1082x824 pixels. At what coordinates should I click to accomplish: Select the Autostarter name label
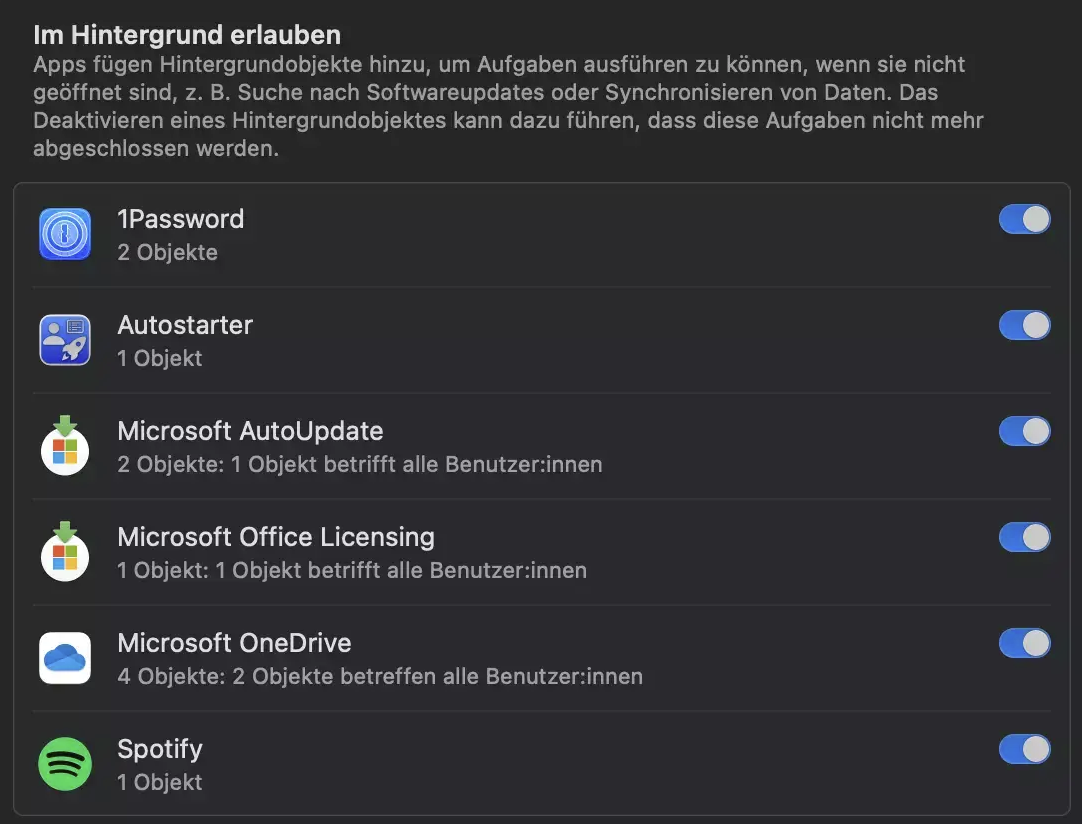pyautogui.click(x=185, y=325)
